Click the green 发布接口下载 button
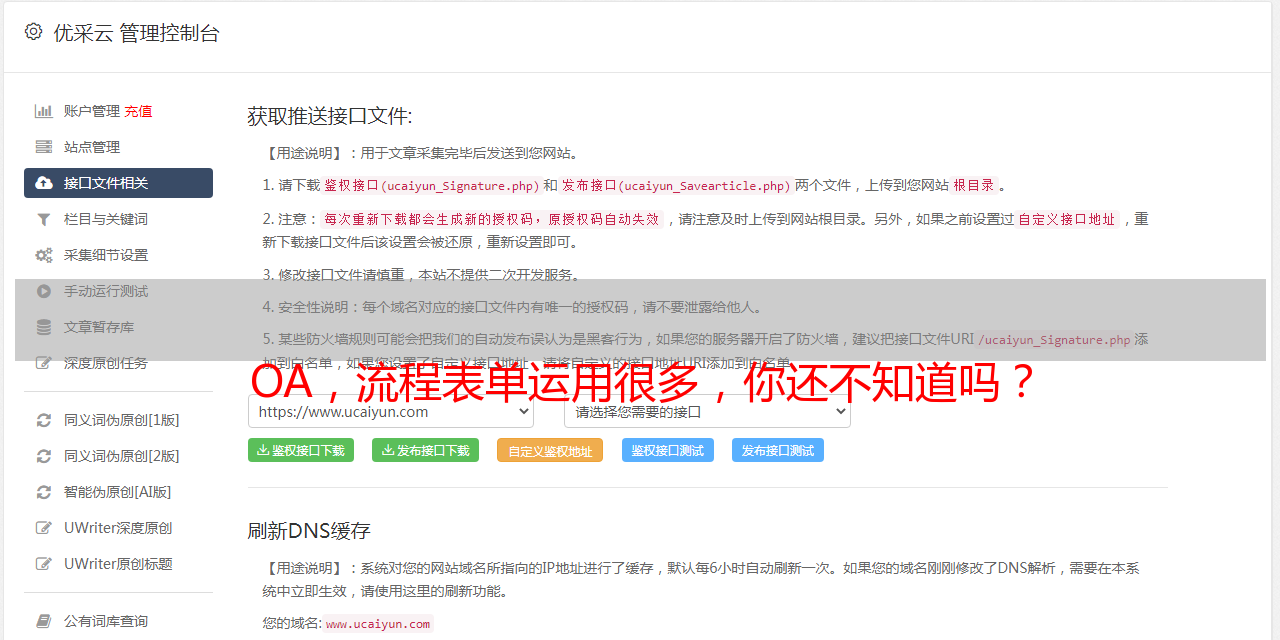 [426, 450]
